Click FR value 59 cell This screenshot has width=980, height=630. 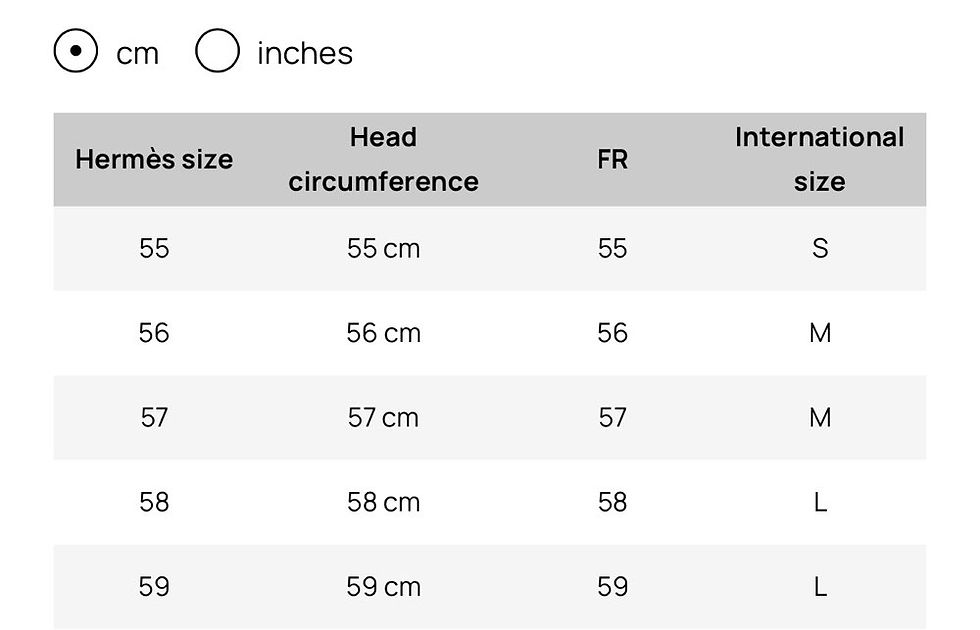(x=612, y=587)
